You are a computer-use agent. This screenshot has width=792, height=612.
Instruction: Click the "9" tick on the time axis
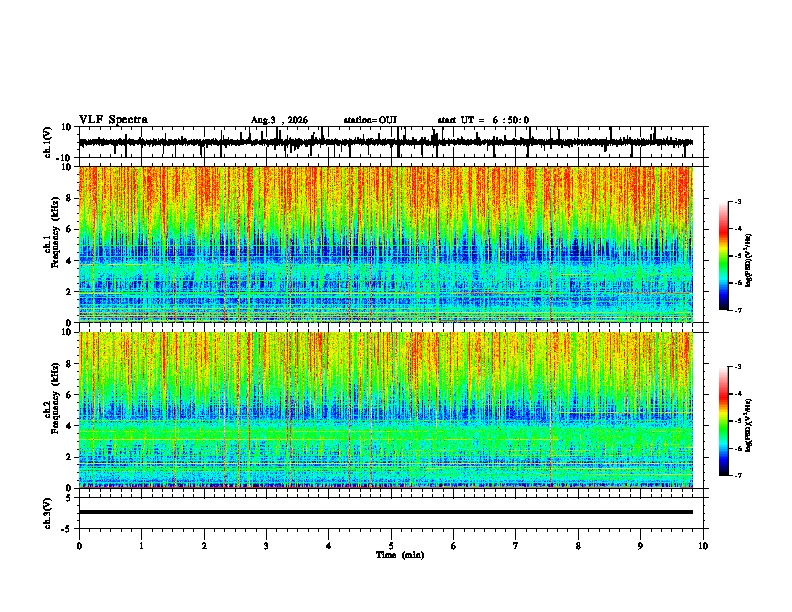pos(640,546)
